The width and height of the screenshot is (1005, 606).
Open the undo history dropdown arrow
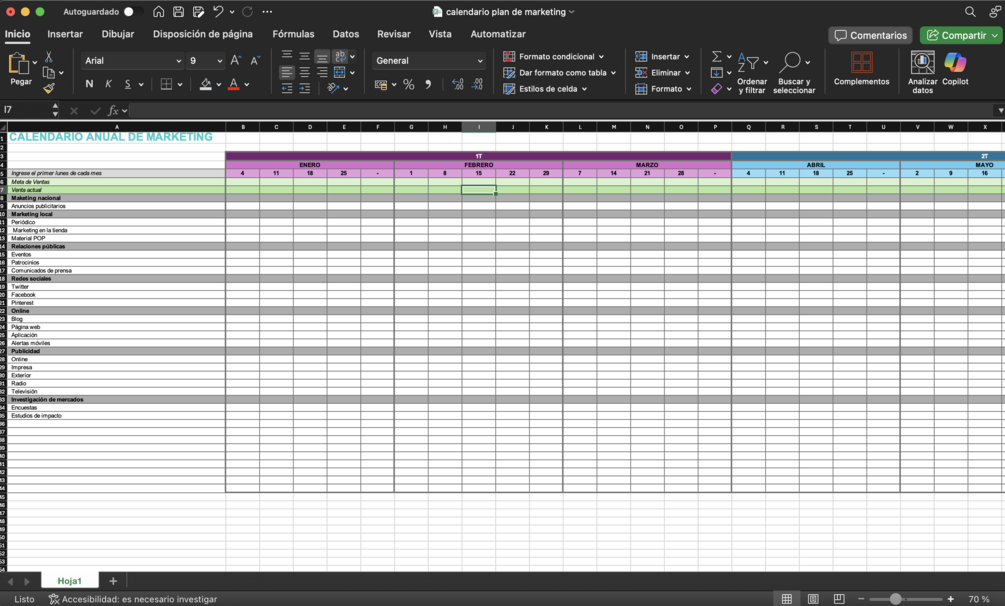coord(232,12)
